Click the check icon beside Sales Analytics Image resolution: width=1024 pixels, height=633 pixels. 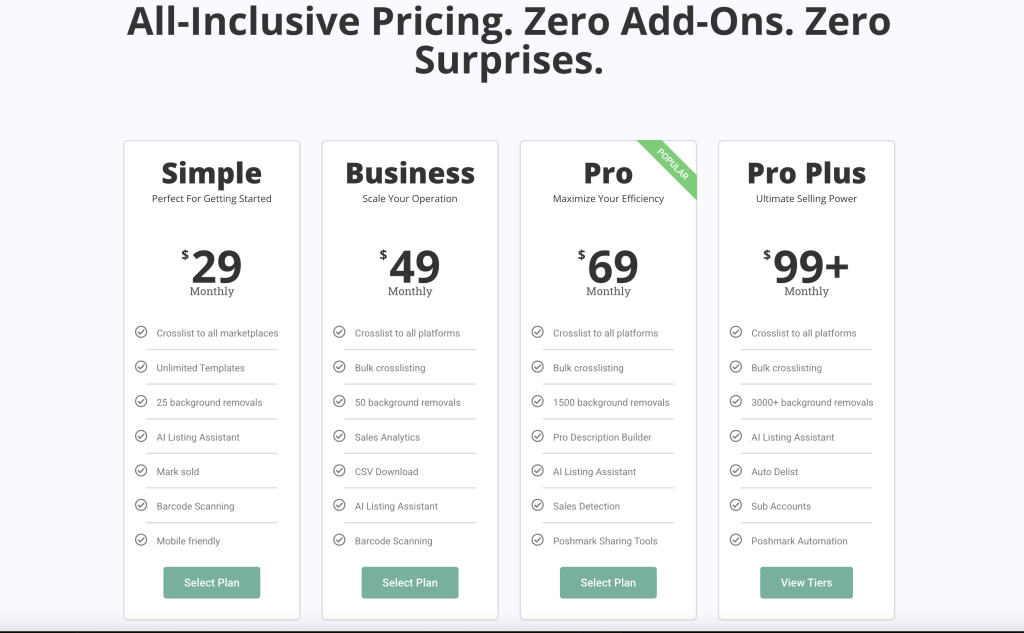coord(339,437)
